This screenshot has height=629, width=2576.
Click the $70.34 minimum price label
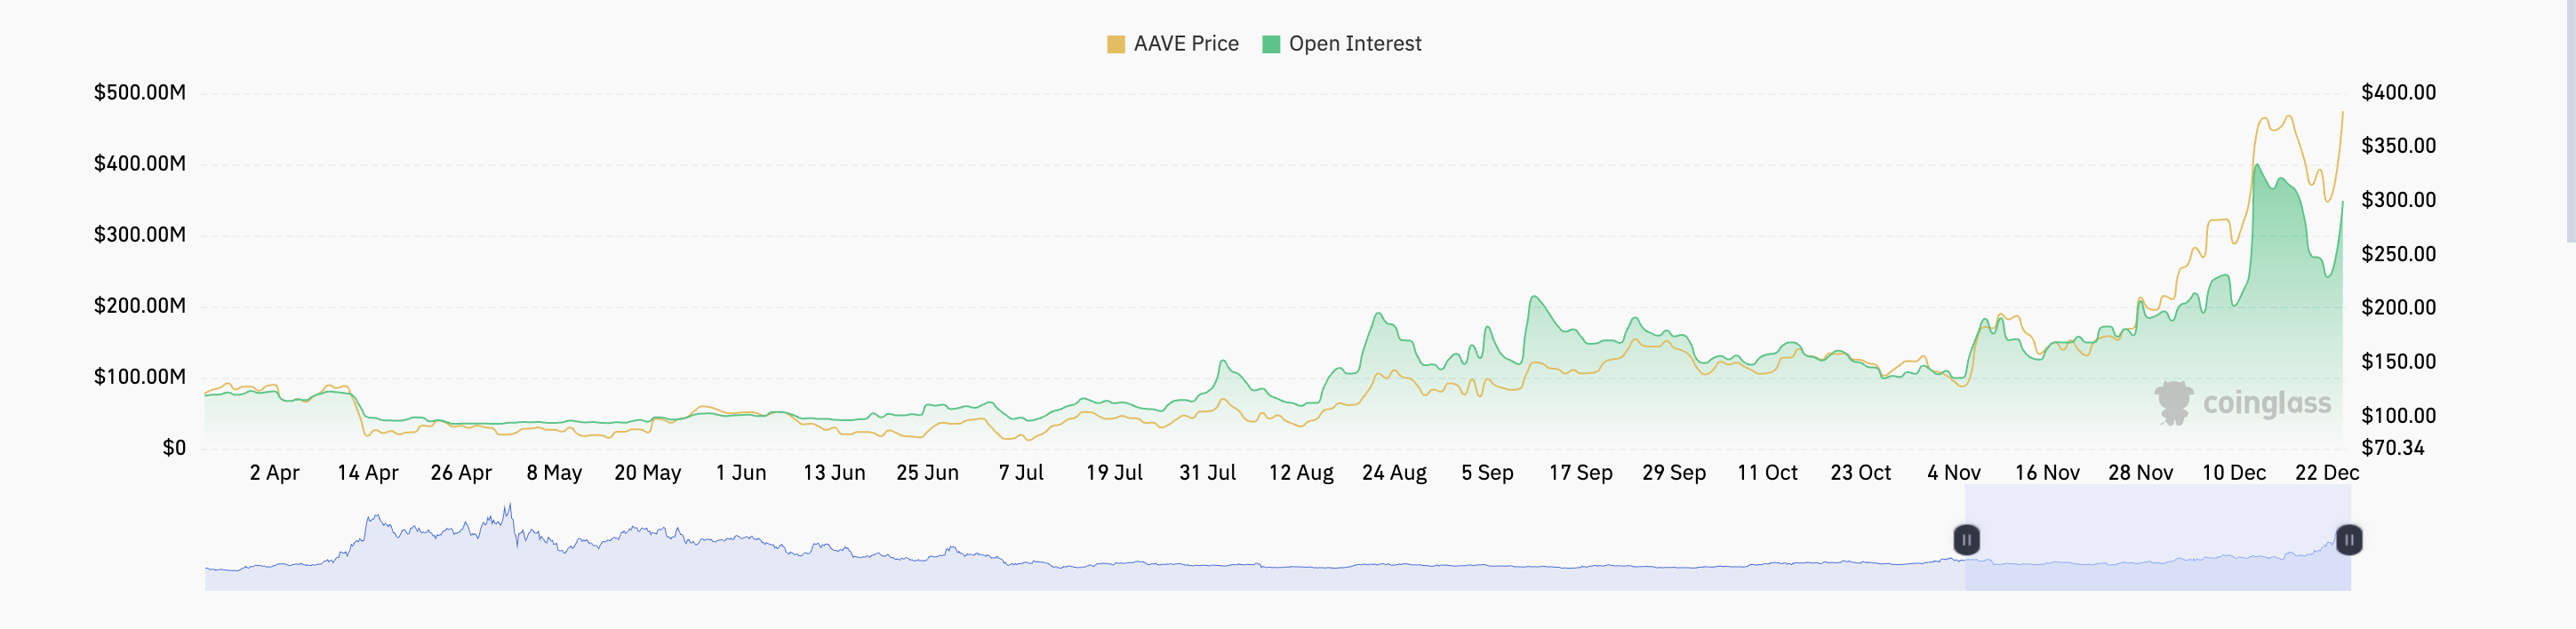click(x=2393, y=448)
